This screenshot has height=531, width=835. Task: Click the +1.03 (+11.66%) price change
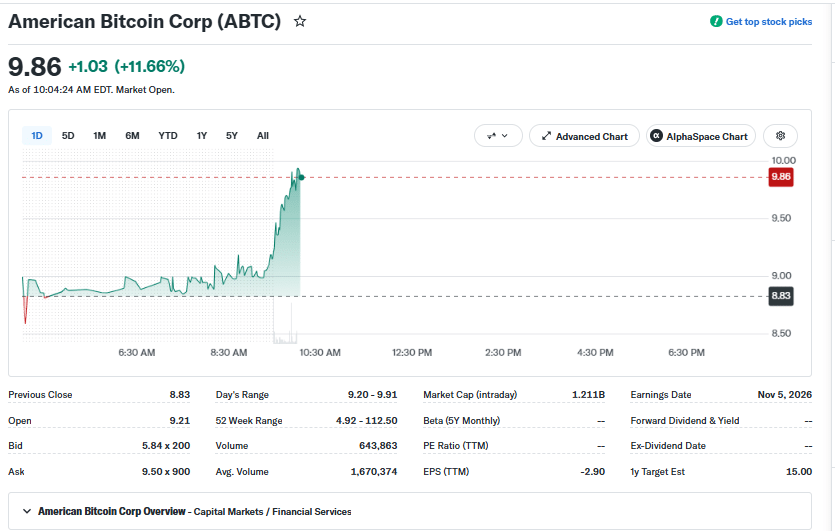127,67
